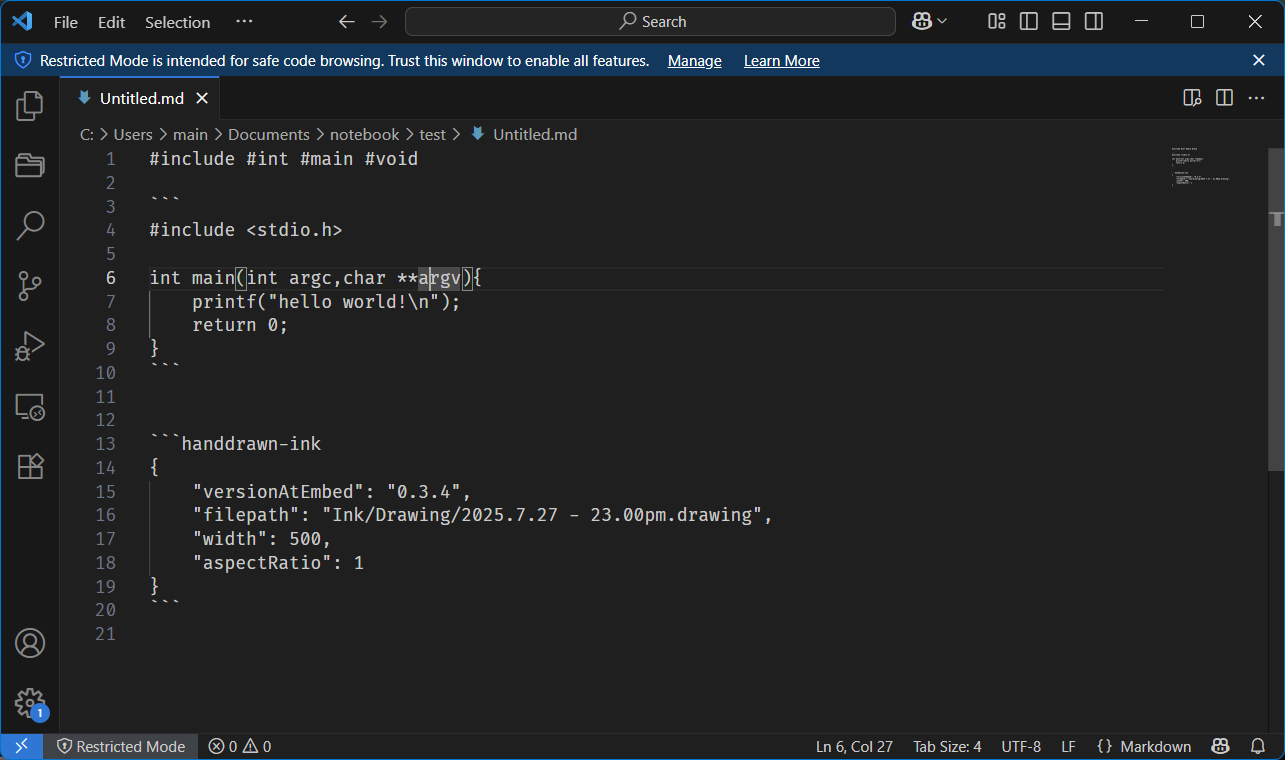Screen dimensions: 1285x760
Task: Click the ```handdrawn-ink line
Action: coord(236,444)
